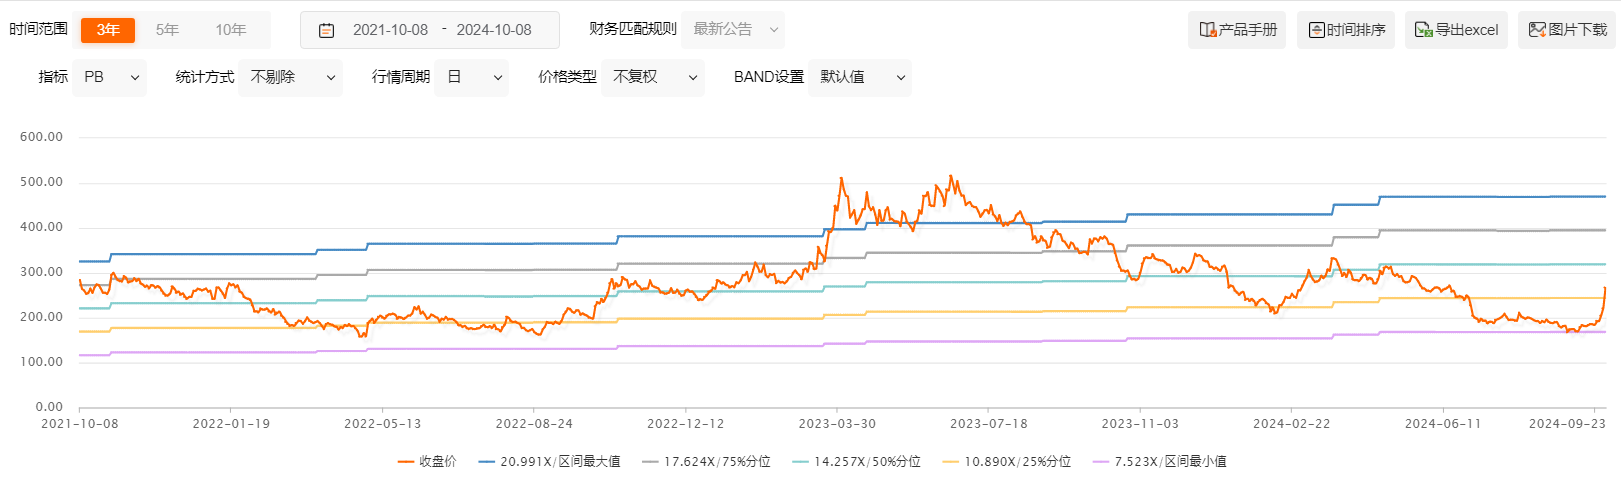Toggle the 14.257X/50%分位 legend entry
The width and height of the screenshot is (1621, 480).
(x=856, y=462)
